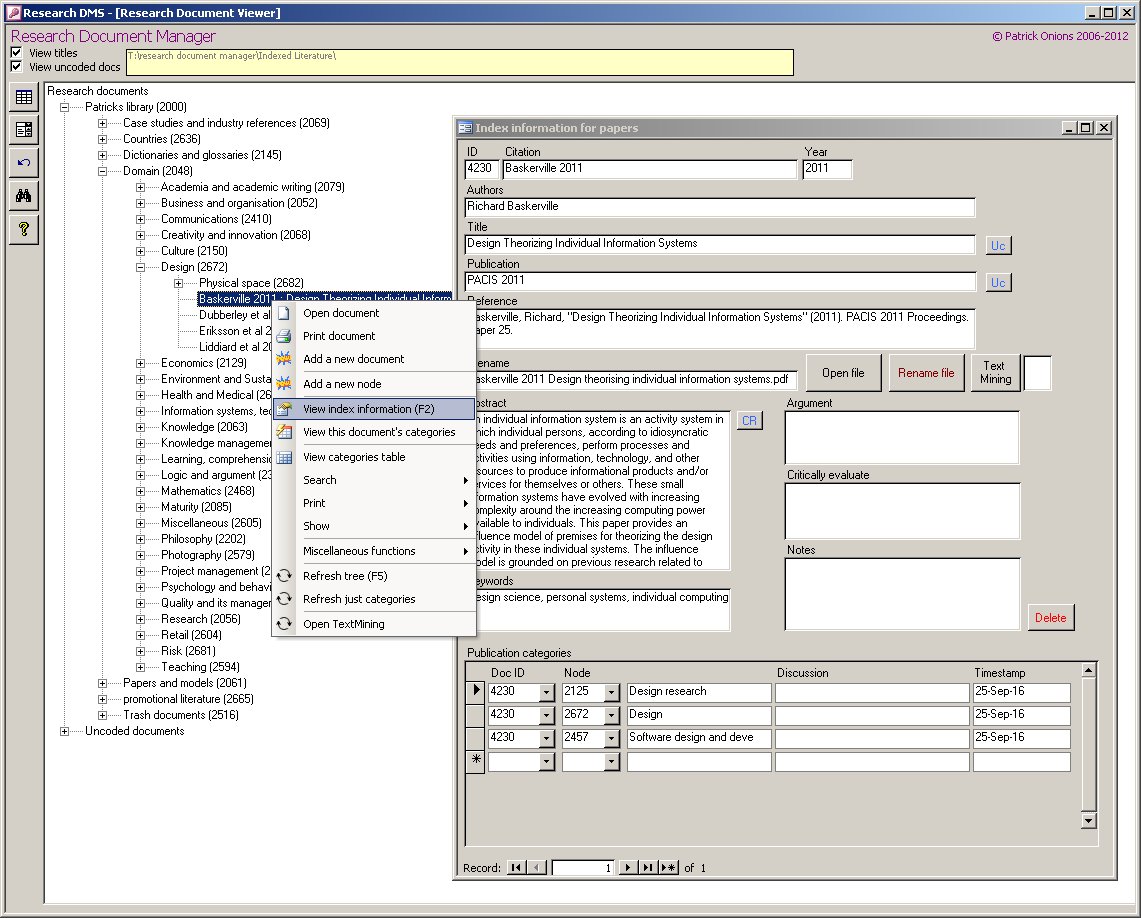The width and height of the screenshot is (1141, 918).
Task: Toggle the View titles checkbox
Action: (16, 52)
